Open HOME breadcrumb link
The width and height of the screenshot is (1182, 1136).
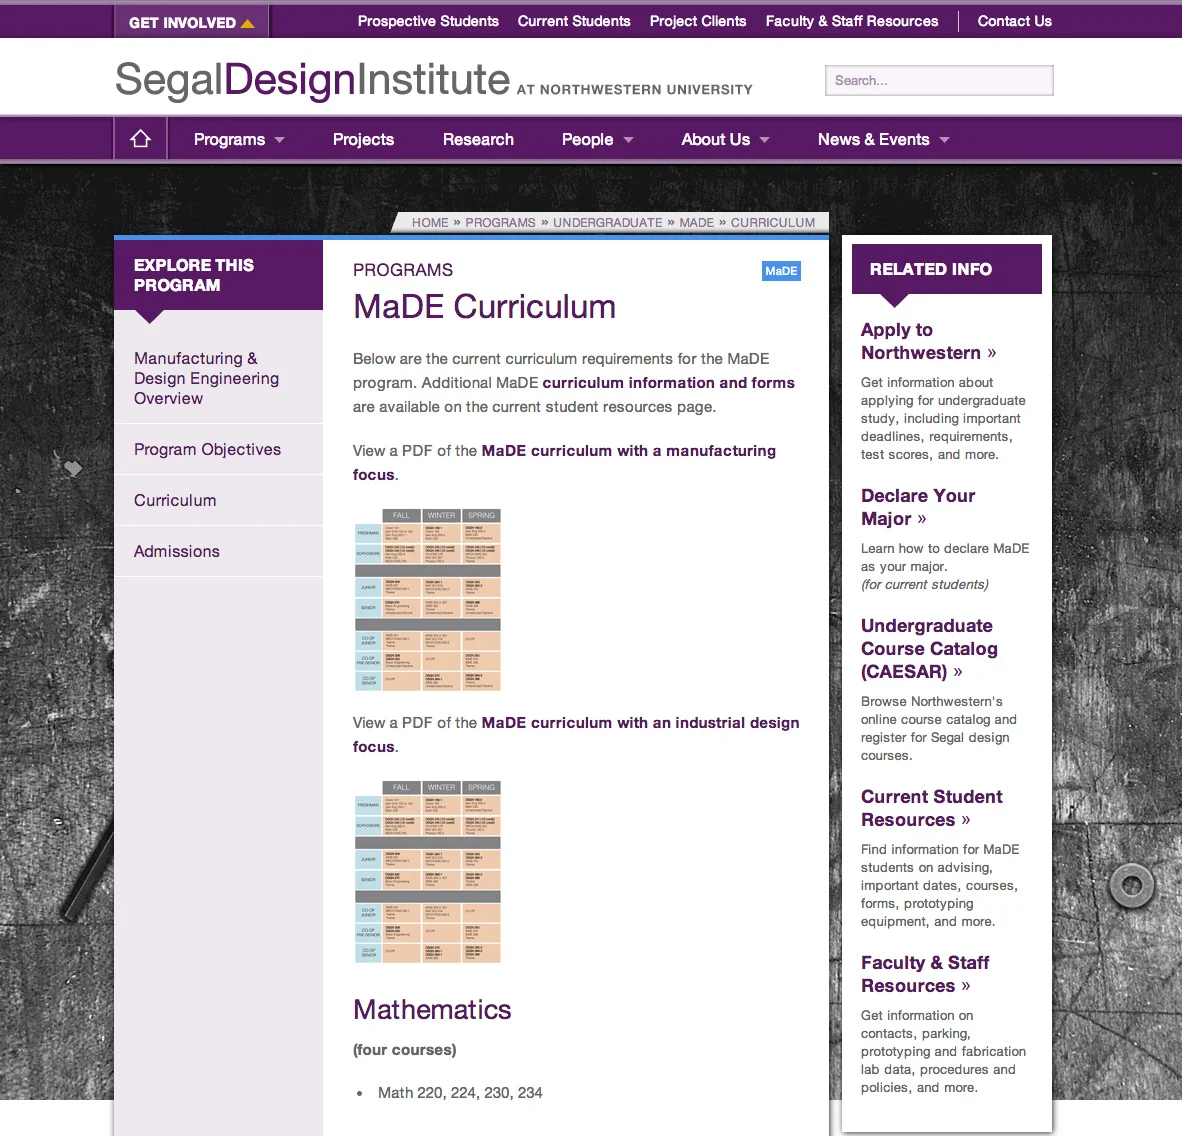[x=430, y=222]
